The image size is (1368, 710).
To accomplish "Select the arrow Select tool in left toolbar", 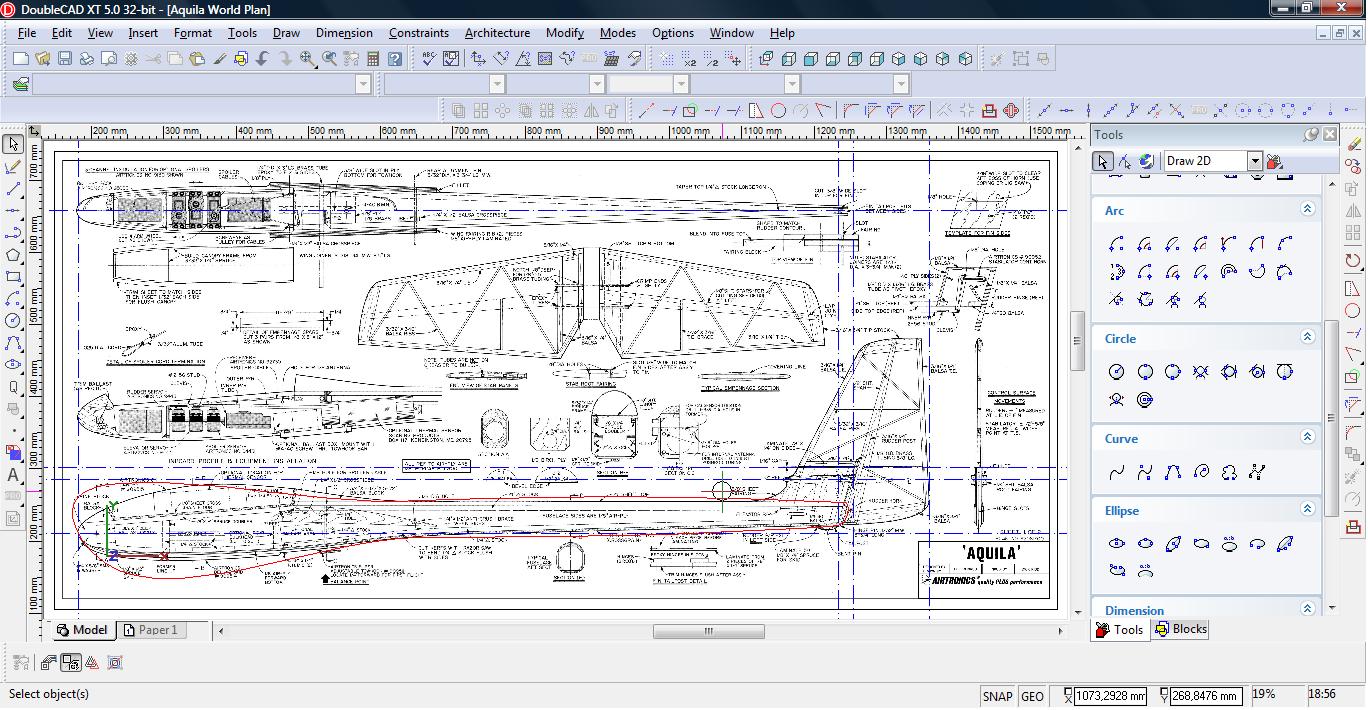I will coord(13,145).
